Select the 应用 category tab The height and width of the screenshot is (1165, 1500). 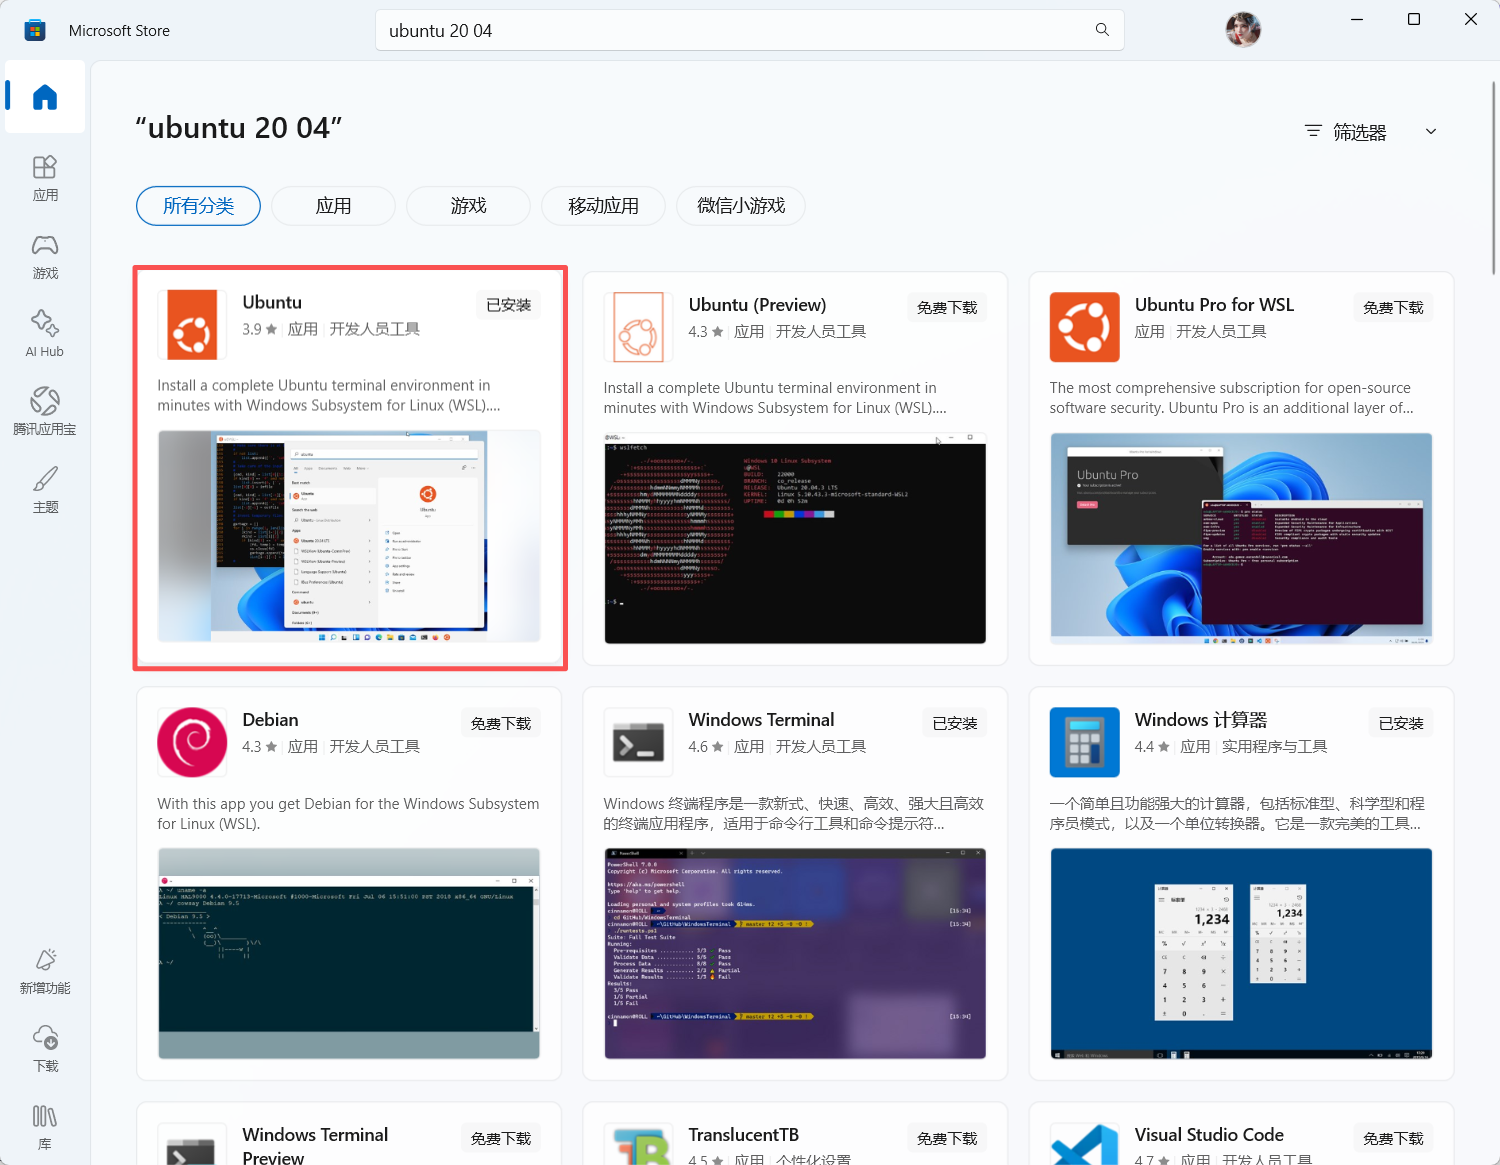point(333,206)
